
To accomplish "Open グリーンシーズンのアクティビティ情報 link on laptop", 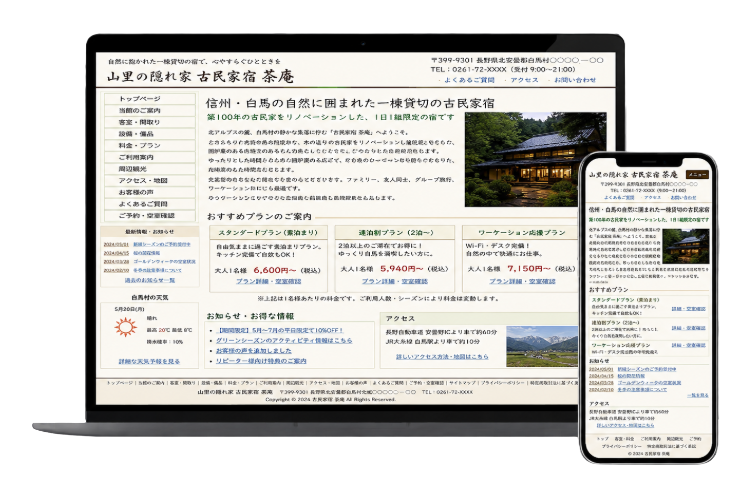I will pyautogui.click(x=284, y=341).
